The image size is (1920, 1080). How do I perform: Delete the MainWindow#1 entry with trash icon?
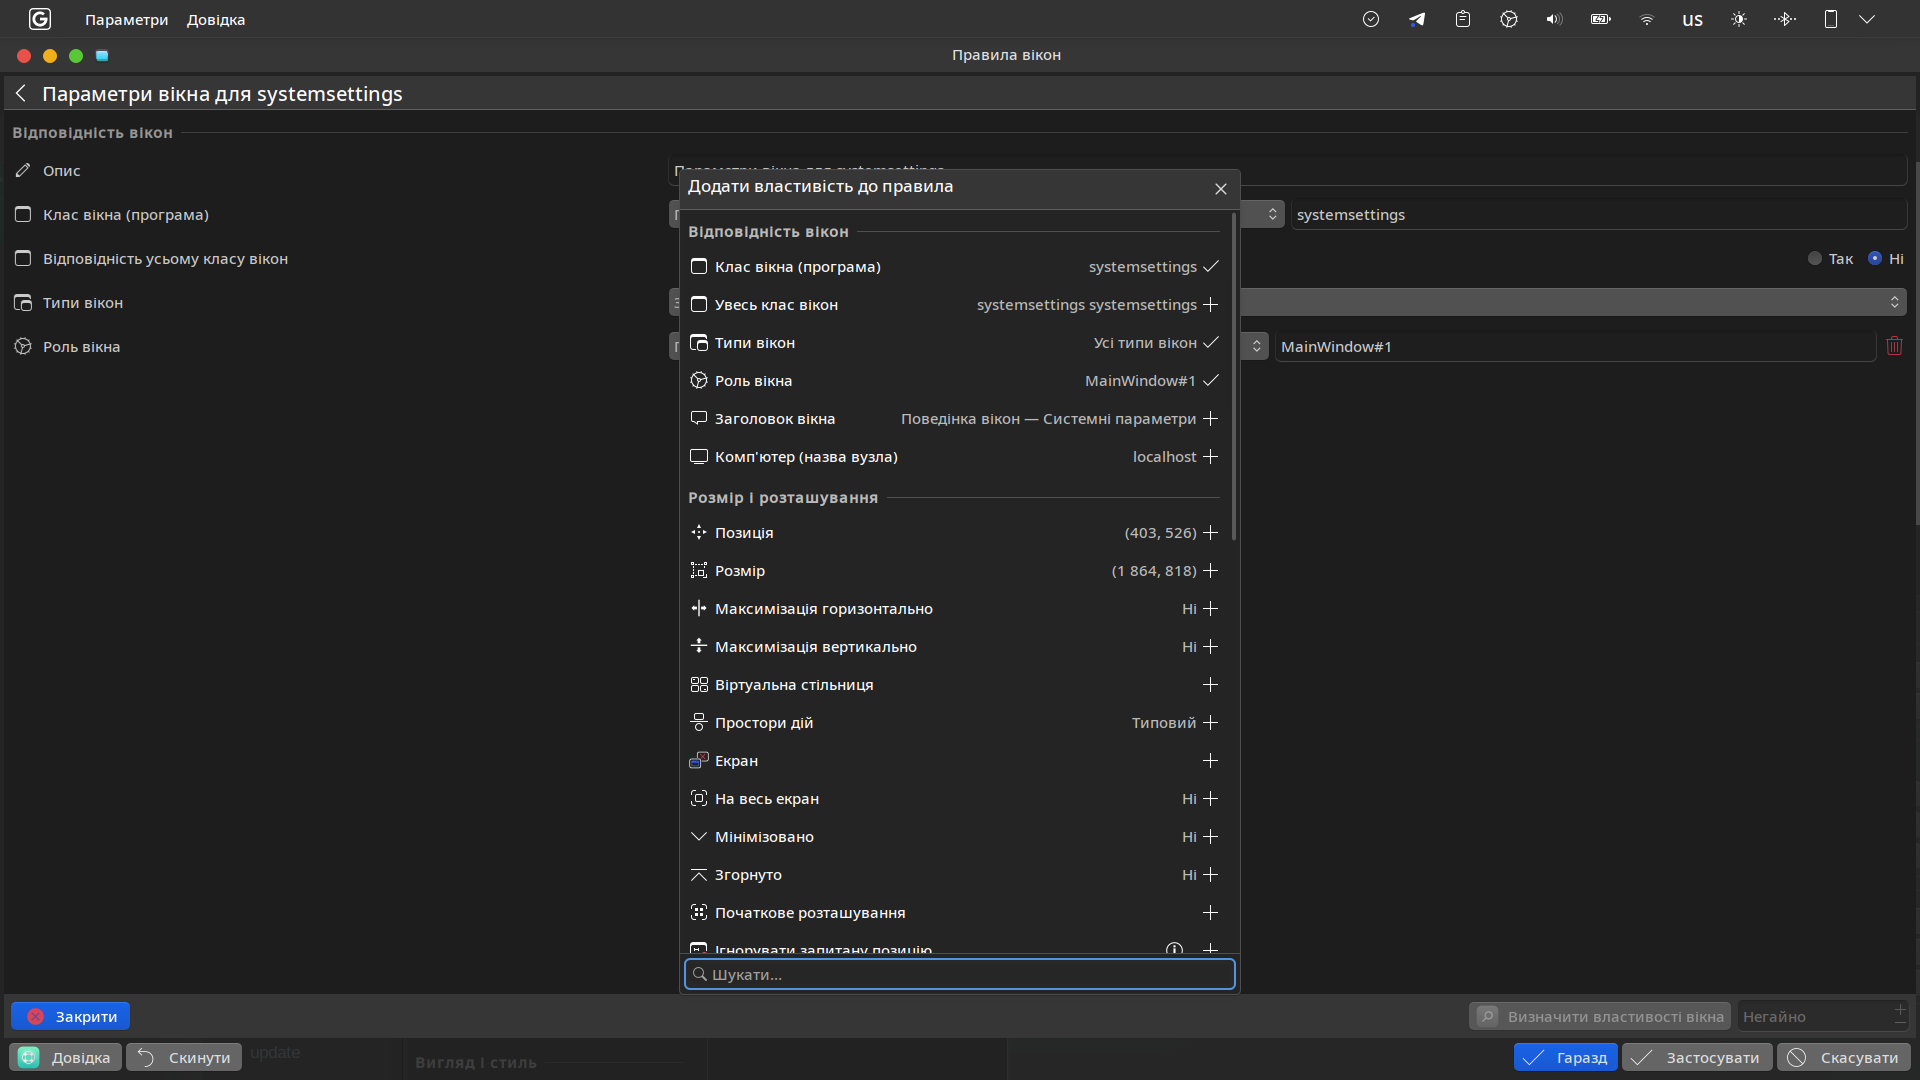tap(1895, 346)
